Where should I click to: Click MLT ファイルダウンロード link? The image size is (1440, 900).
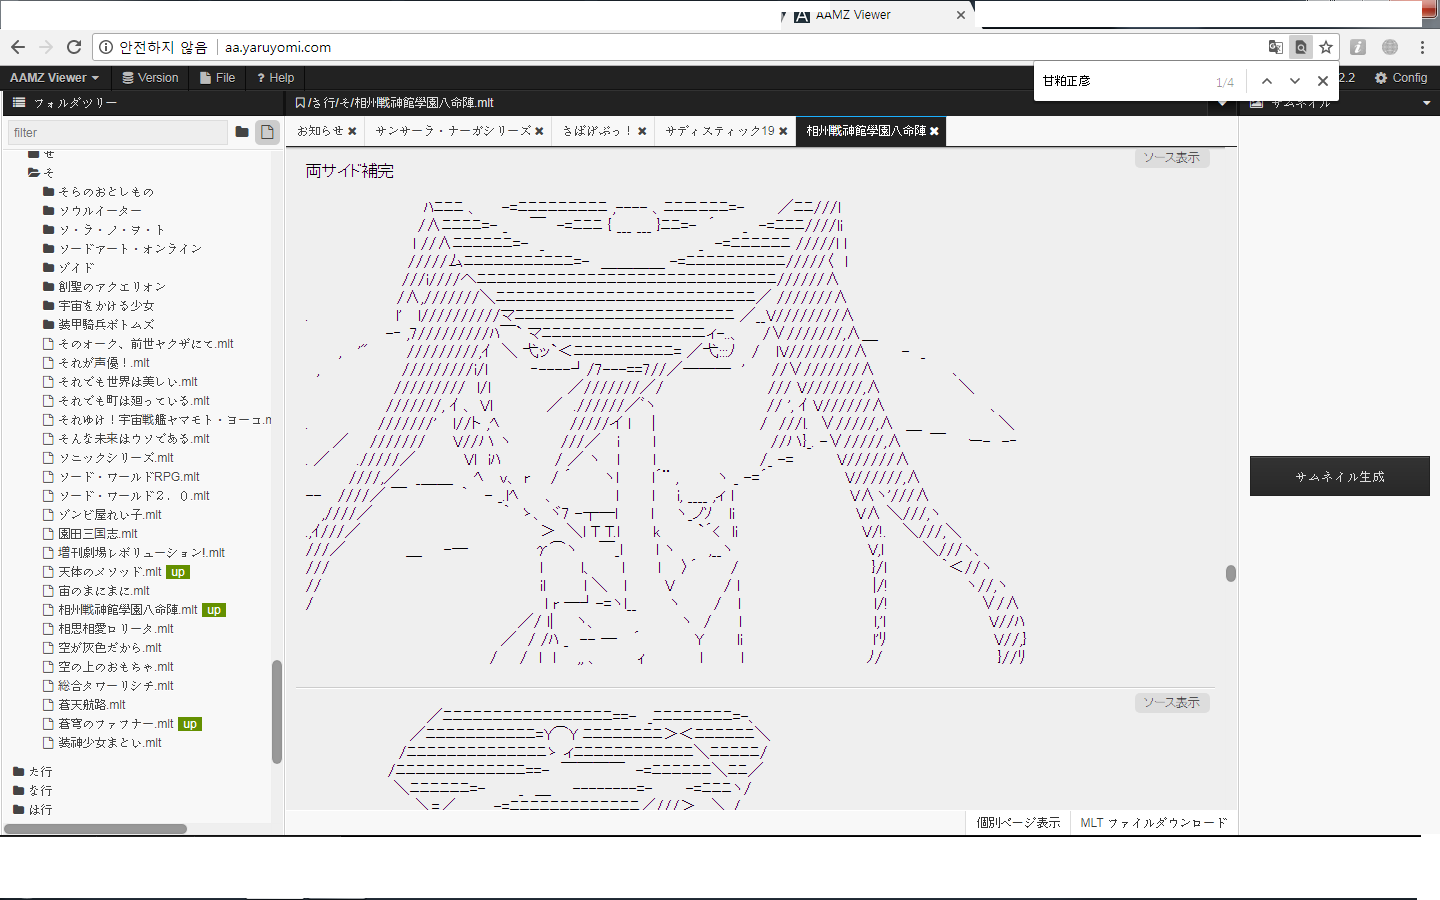click(x=1153, y=823)
